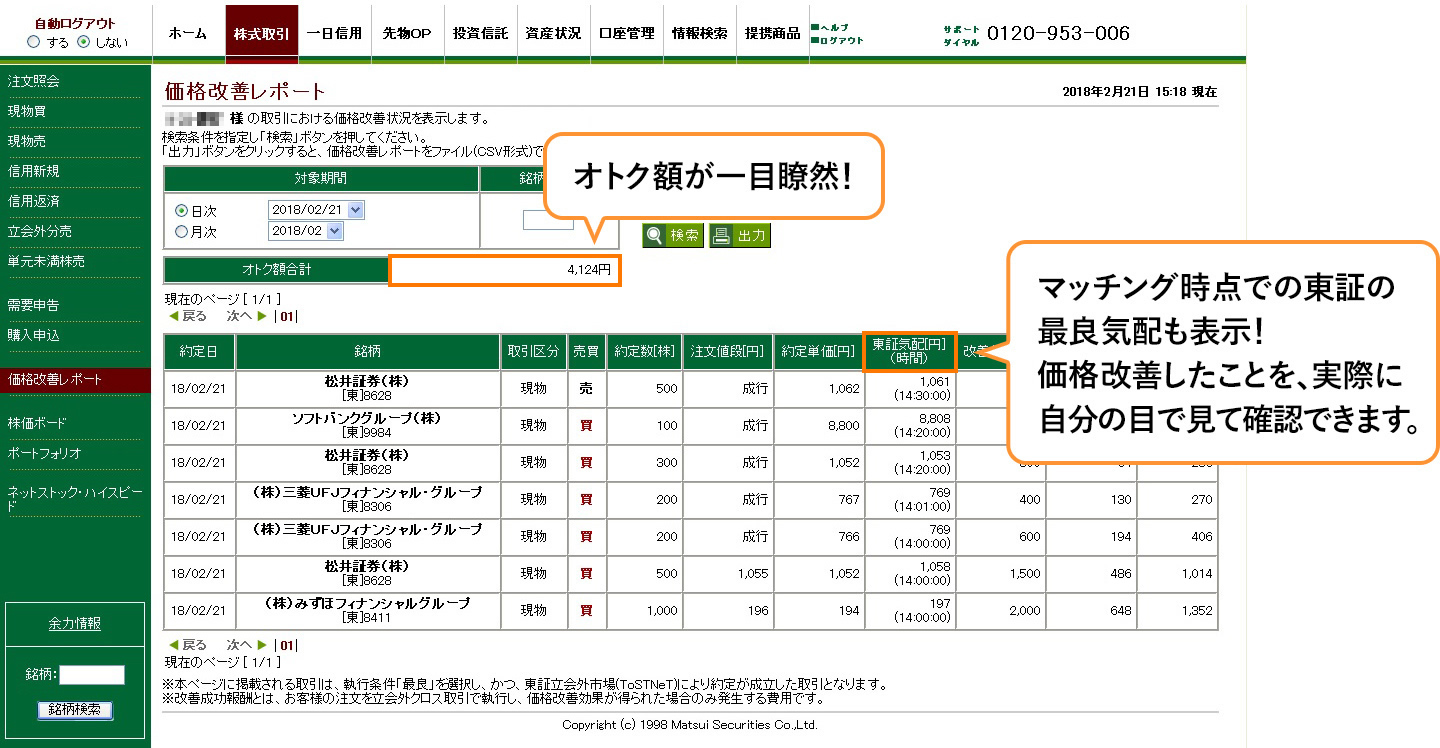Click the 銘柄検索 button
This screenshot has height=748, width=1440.
click(75, 709)
